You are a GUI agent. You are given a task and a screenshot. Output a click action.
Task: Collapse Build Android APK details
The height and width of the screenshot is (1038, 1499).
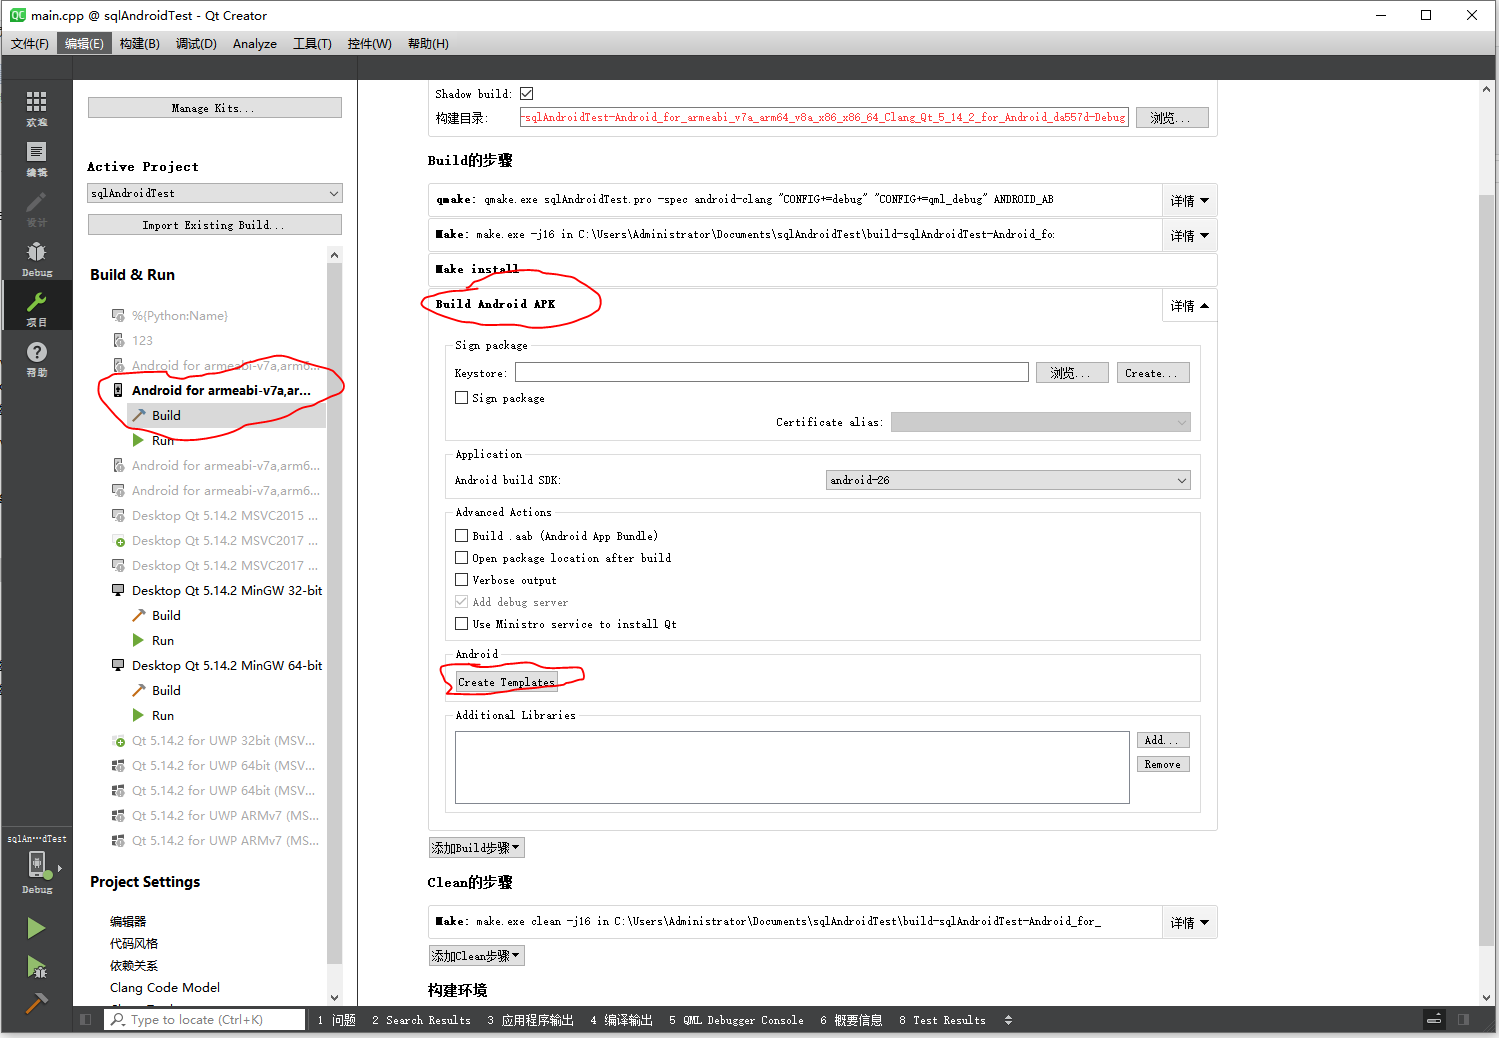coord(1190,305)
